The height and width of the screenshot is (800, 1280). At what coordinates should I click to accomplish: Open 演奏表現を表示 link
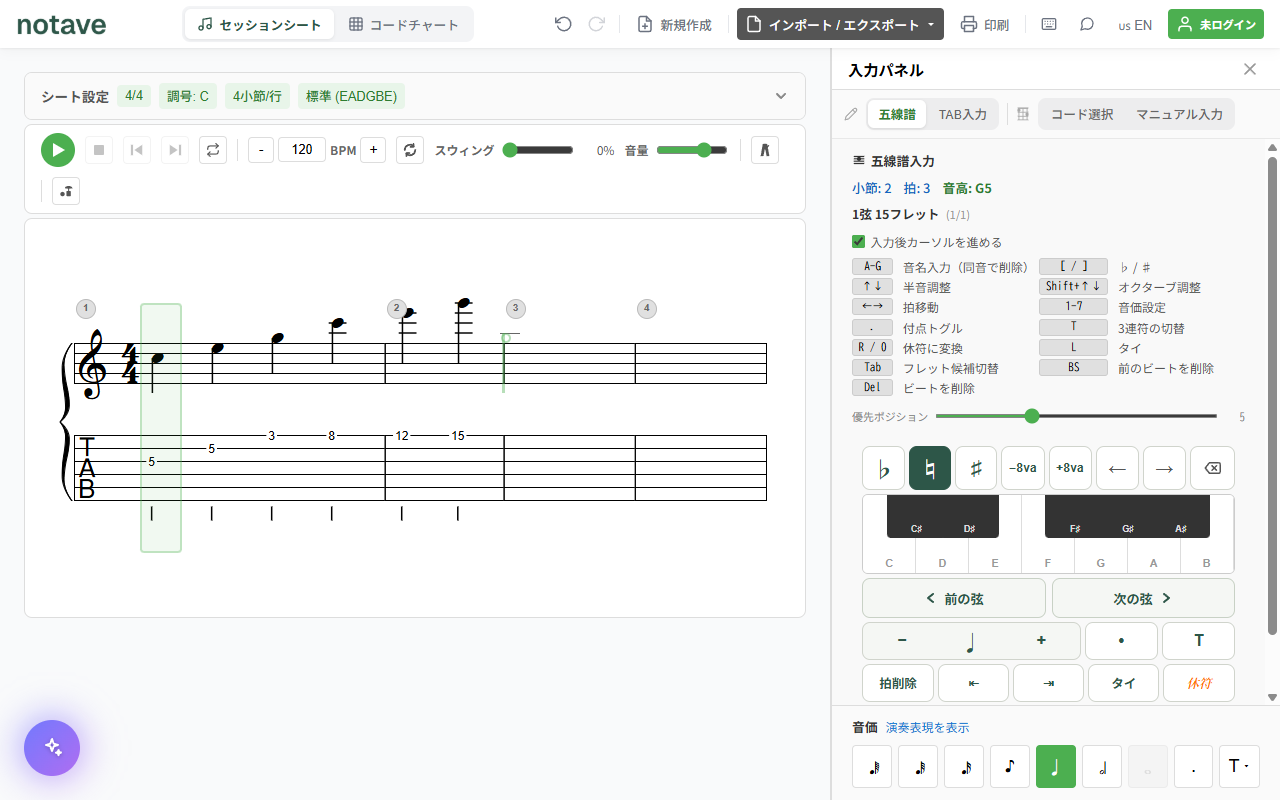pos(927,728)
